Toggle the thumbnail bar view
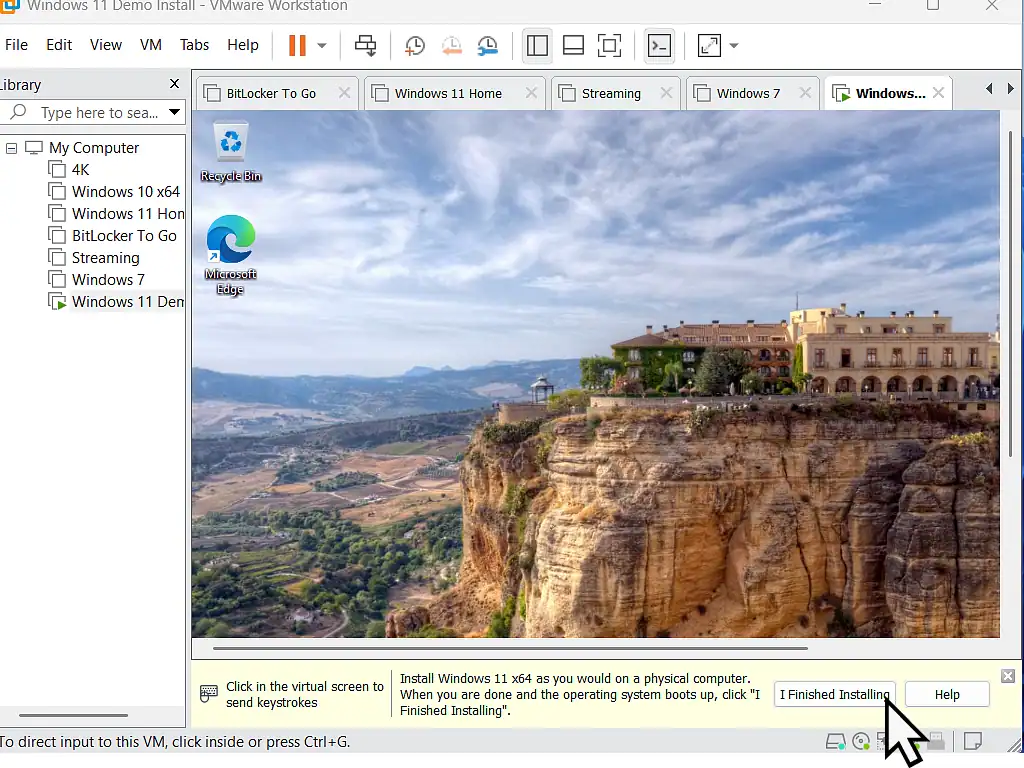This screenshot has height=768, width=1024. pyautogui.click(x=573, y=45)
